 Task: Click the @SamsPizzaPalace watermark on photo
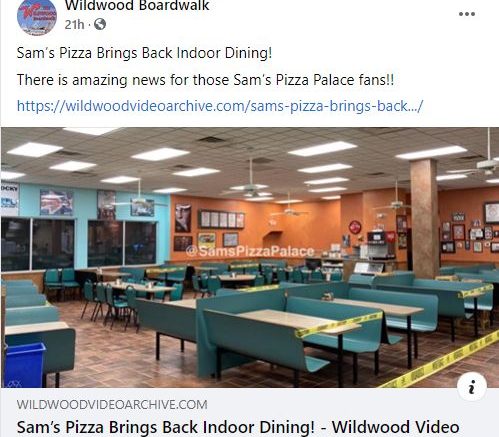point(250,251)
